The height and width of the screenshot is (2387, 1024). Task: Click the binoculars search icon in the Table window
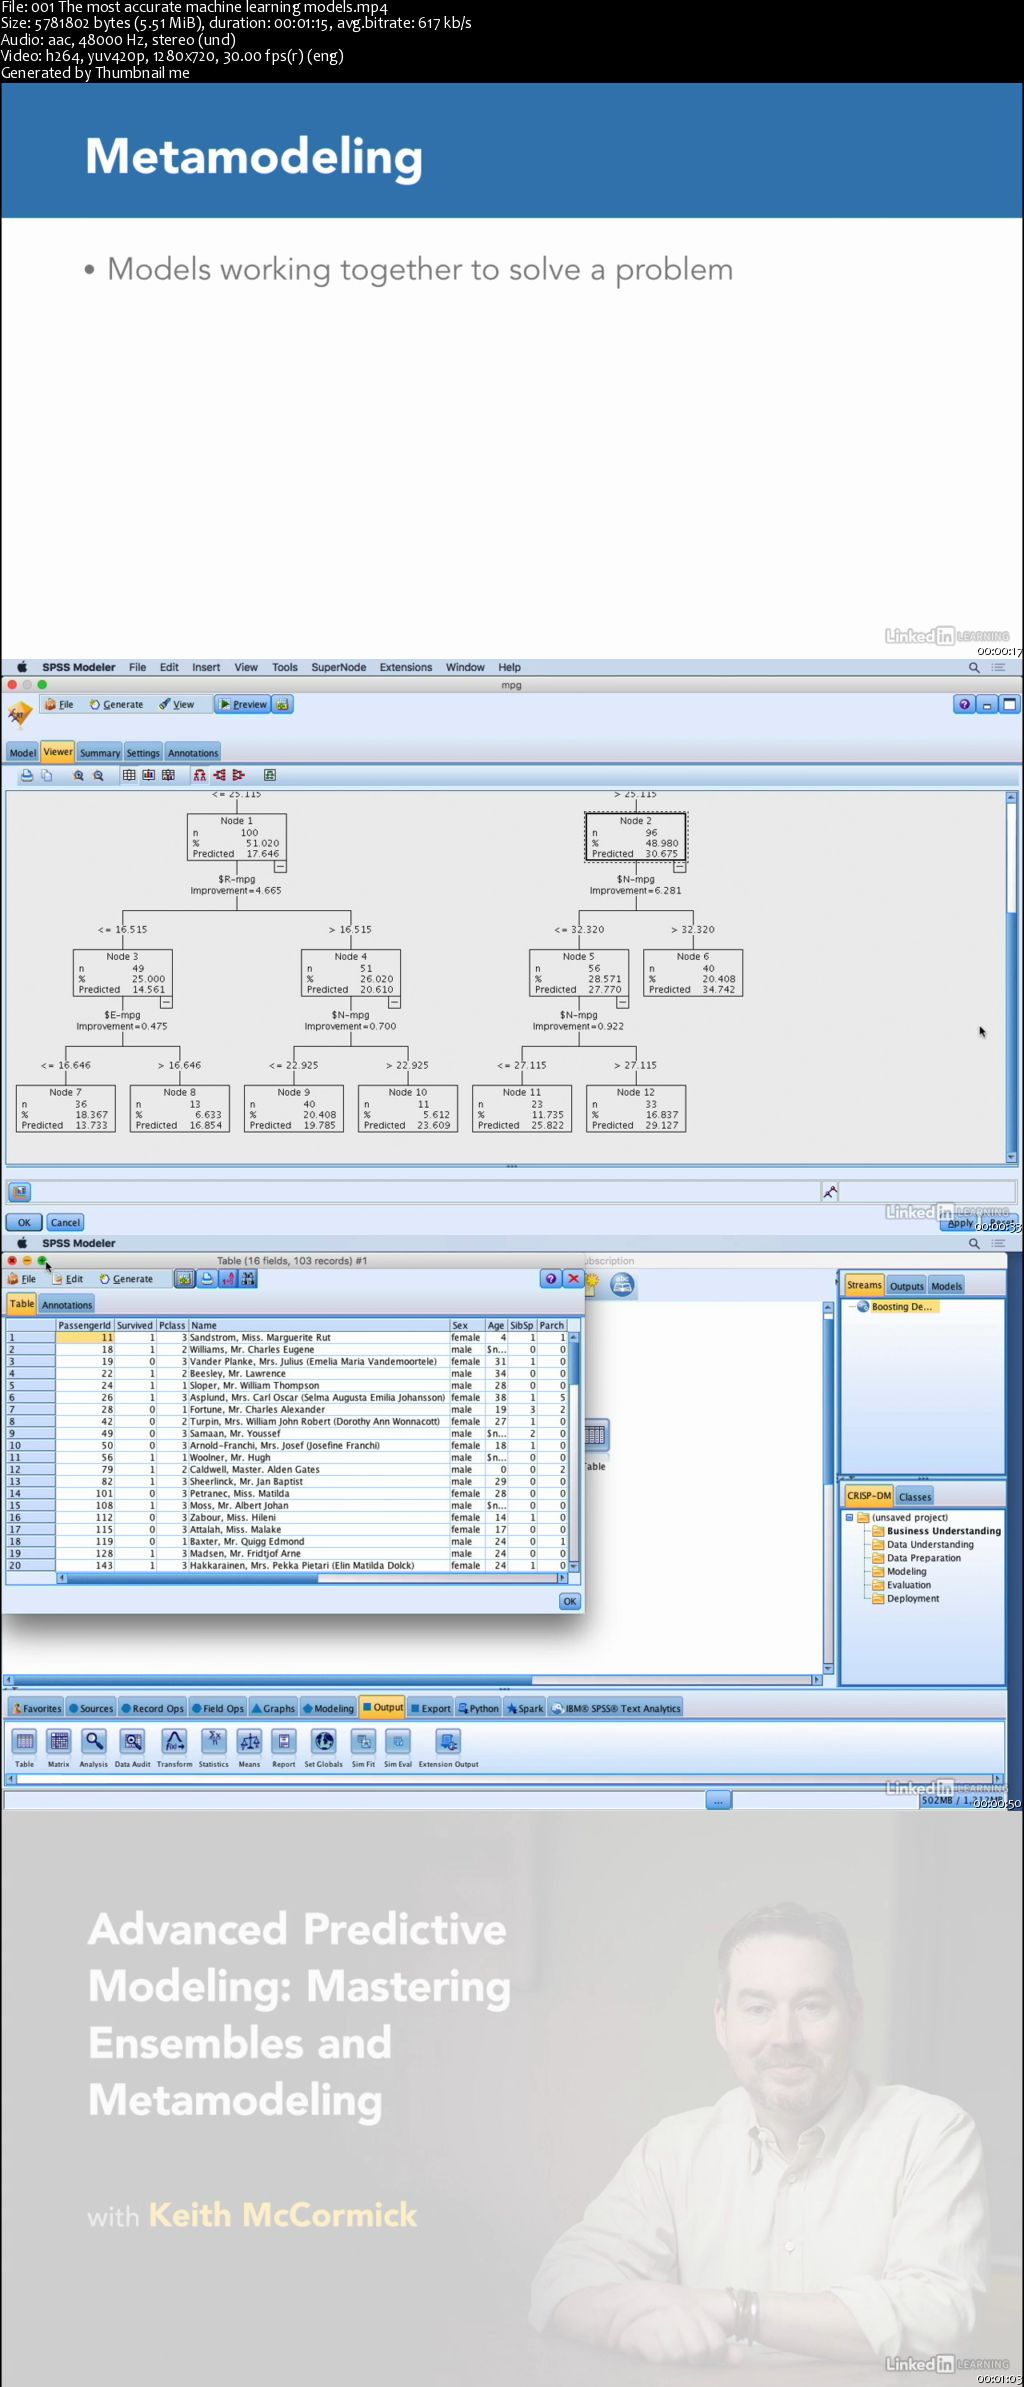(x=248, y=1278)
